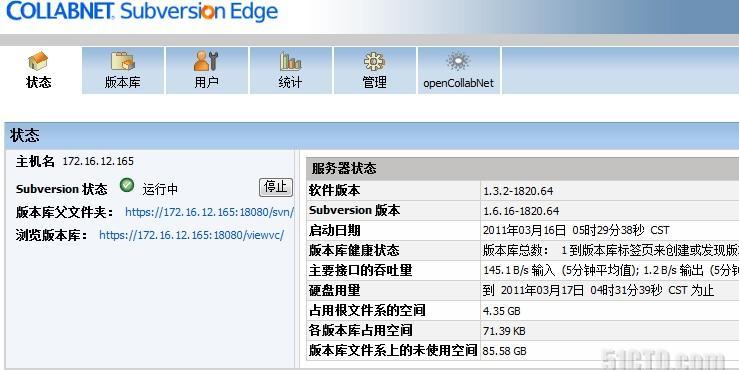Switch to the 版本库 tab label
The image size is (739, 370).
[x=123, y=82]
